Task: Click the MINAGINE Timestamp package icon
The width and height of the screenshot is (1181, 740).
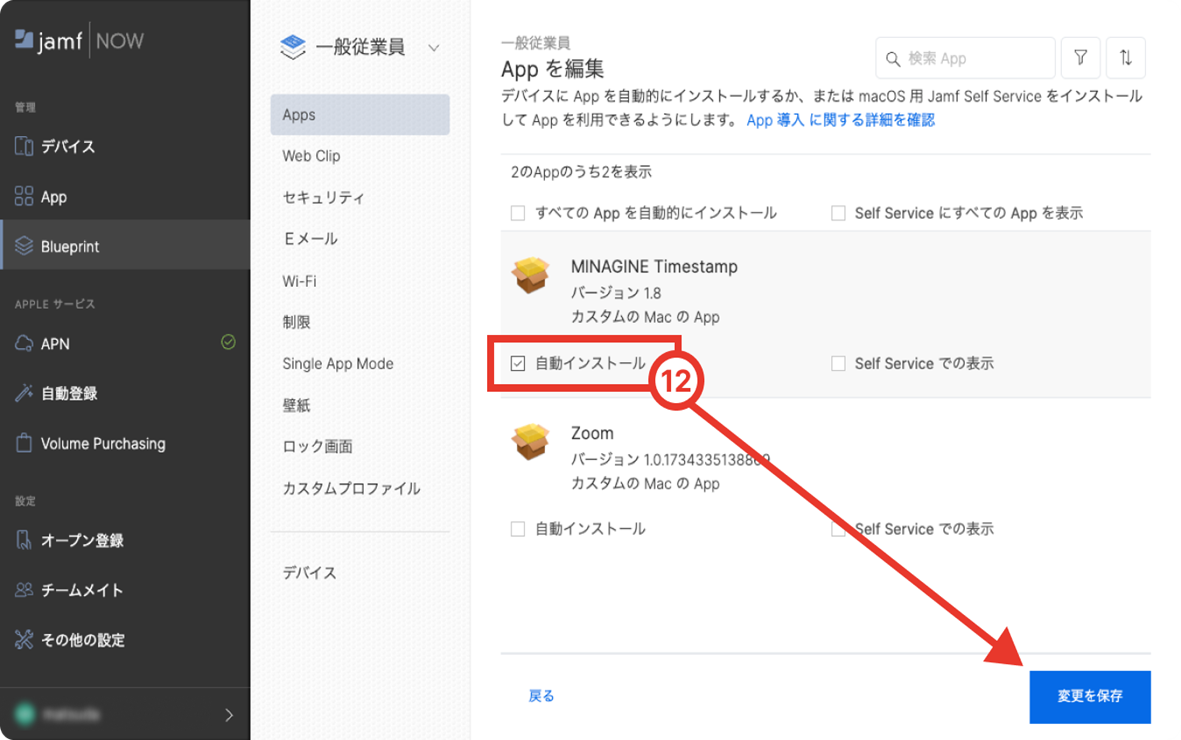Action: 531,275
